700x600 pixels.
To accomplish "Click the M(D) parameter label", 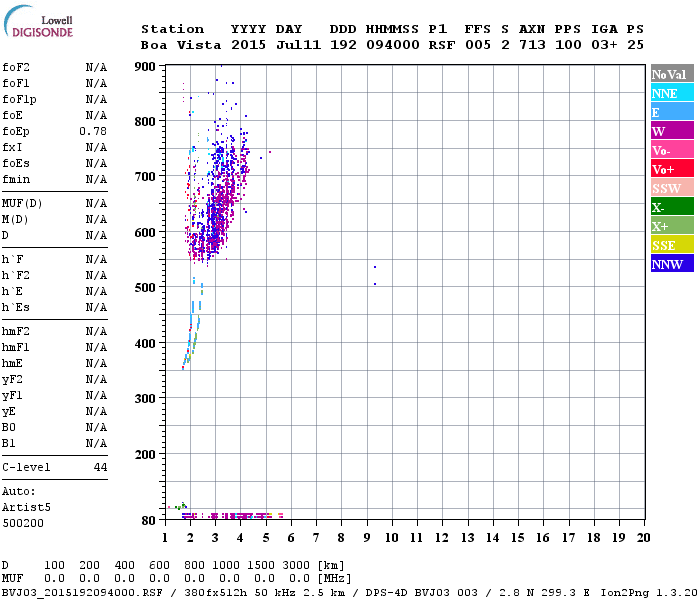I will (x=15, y=220).
